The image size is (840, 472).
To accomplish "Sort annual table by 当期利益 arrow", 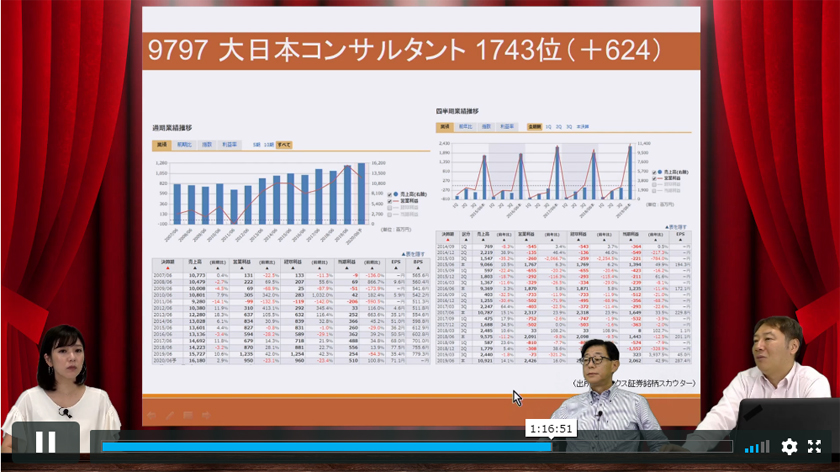I will click(347, 268).
